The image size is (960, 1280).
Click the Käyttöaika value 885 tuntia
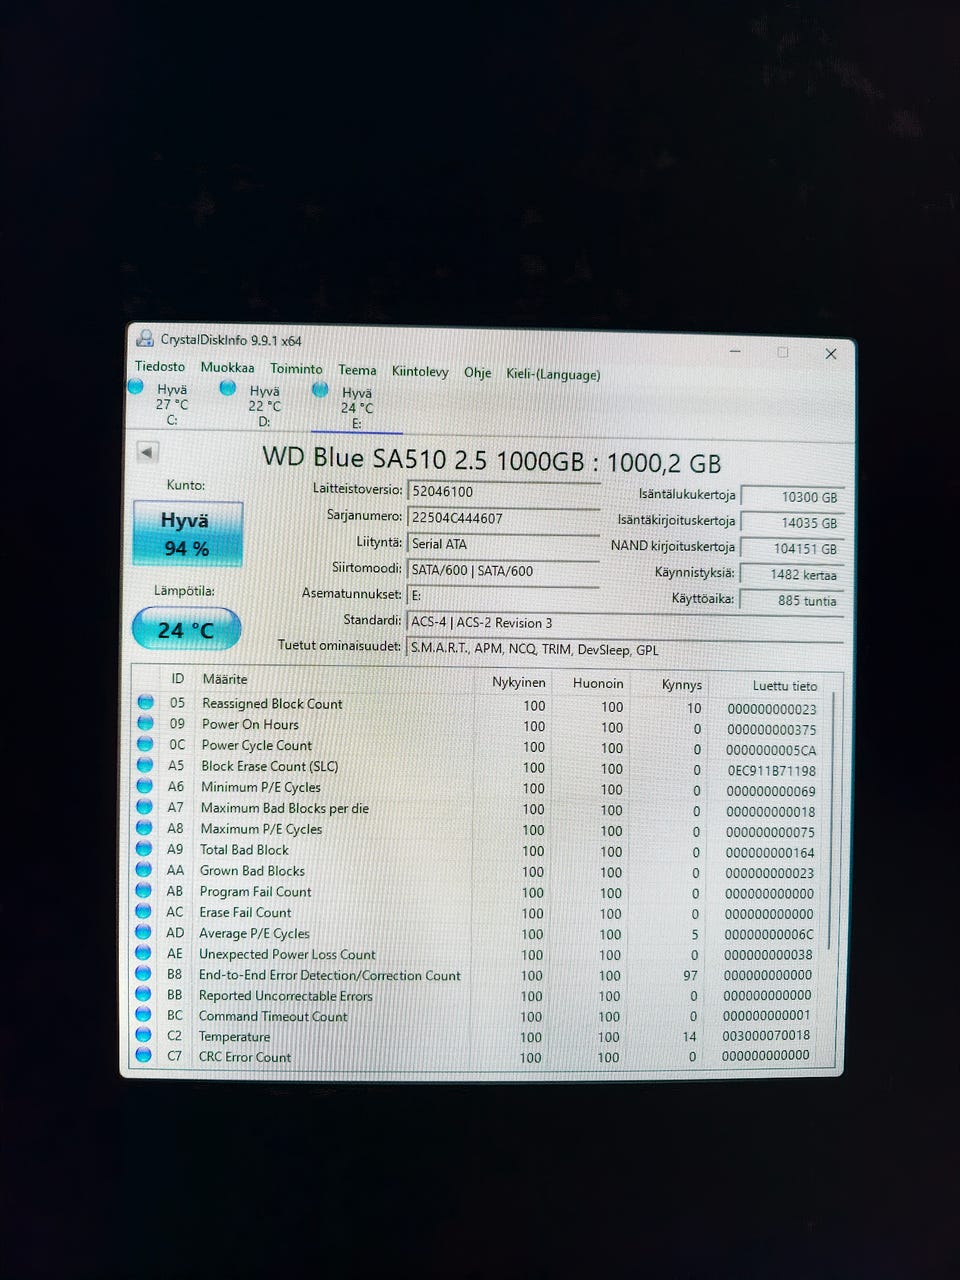(x=792, y=601)
